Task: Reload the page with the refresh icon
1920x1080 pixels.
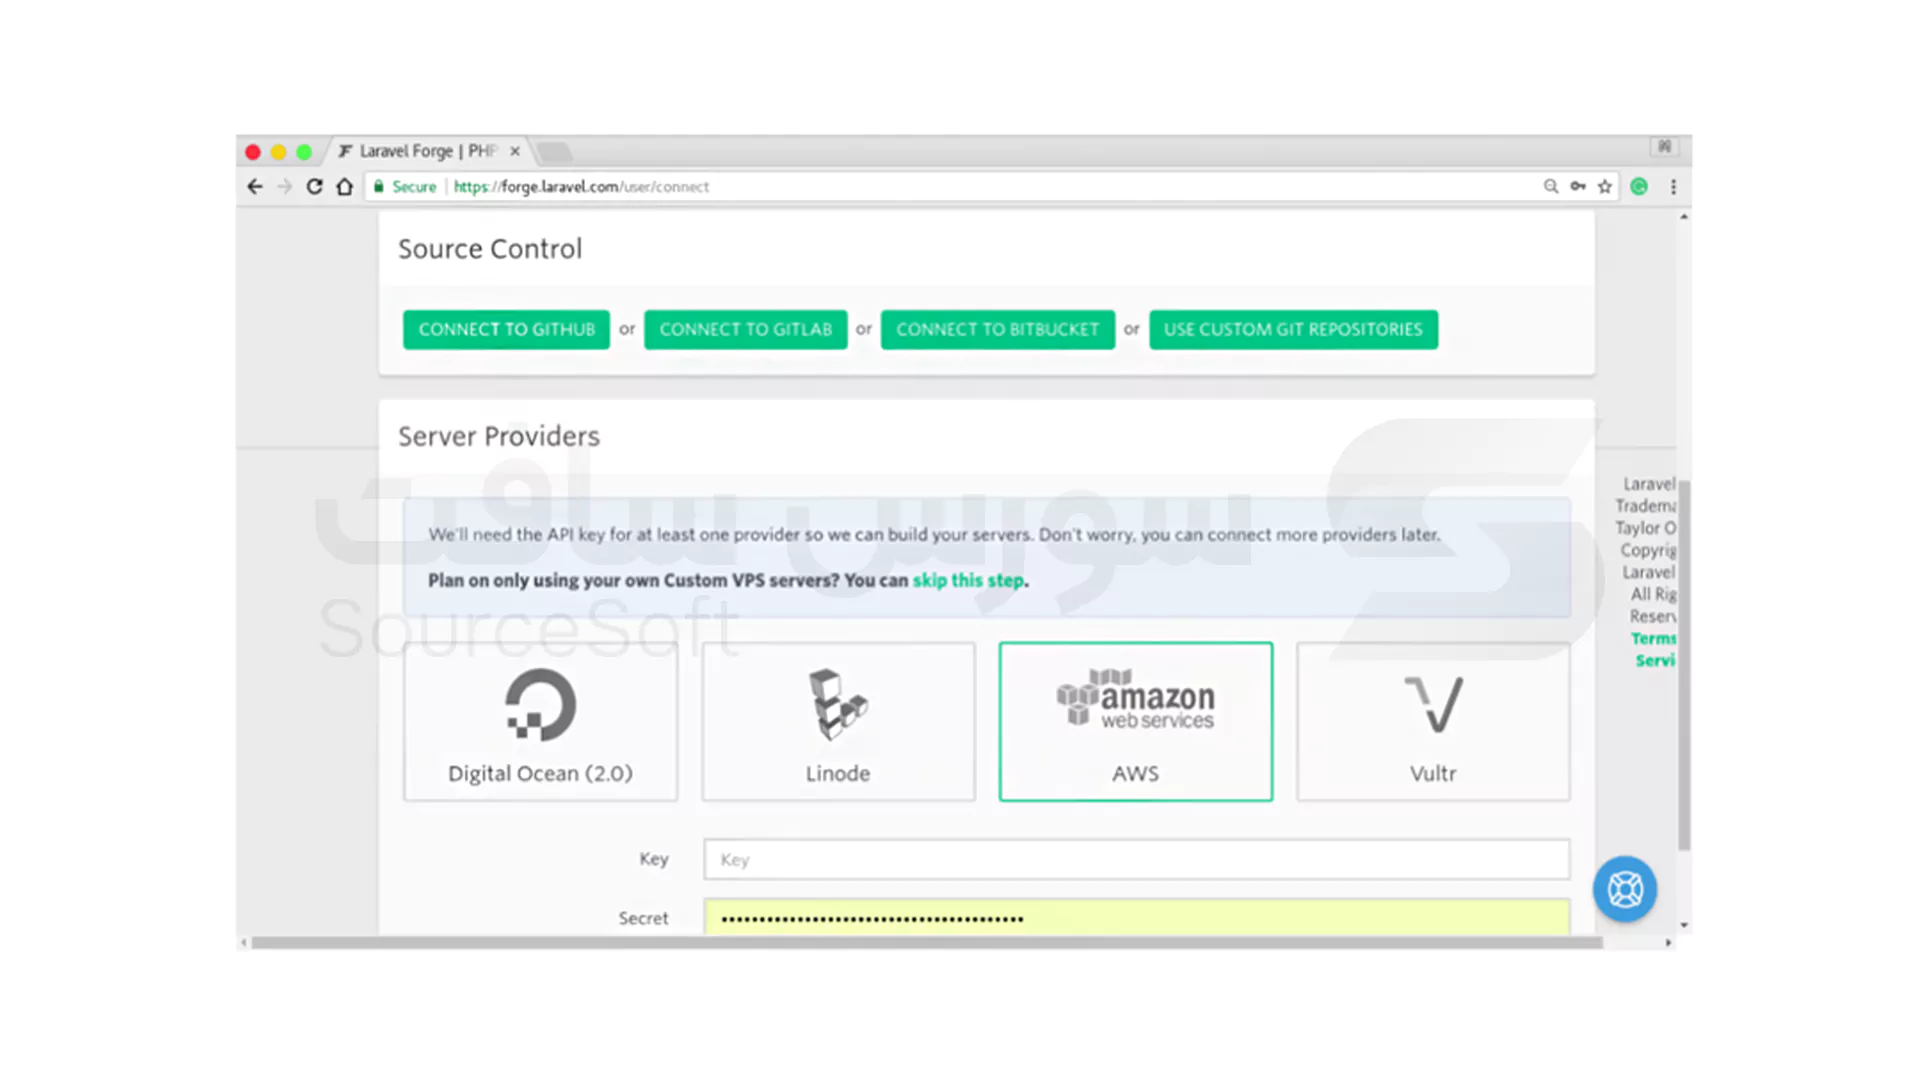Action: click(x=314, y=186)
